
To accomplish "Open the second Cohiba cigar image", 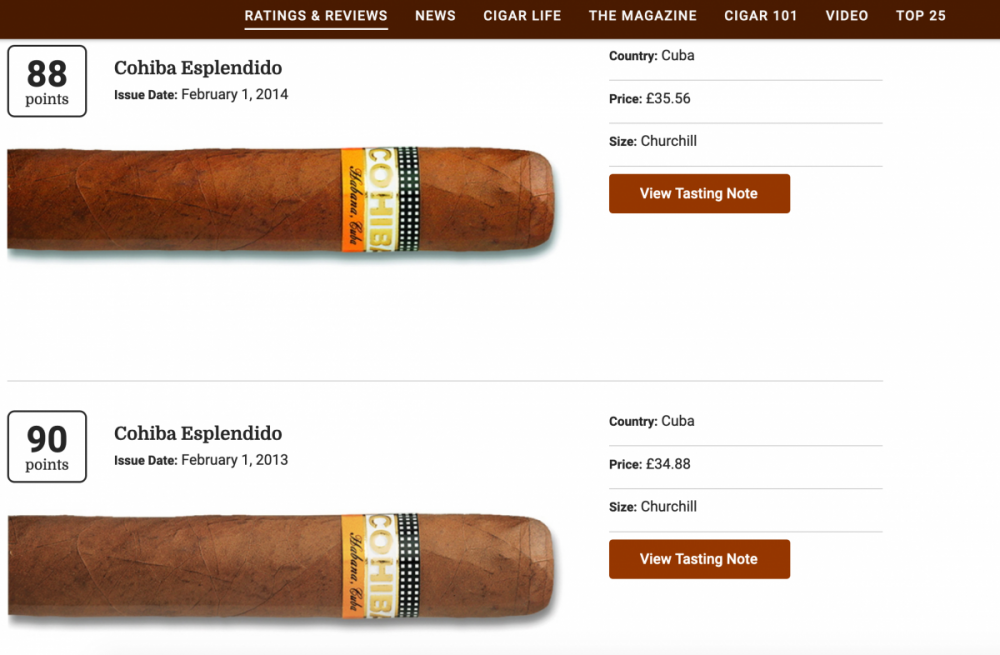I will [281, 566].
